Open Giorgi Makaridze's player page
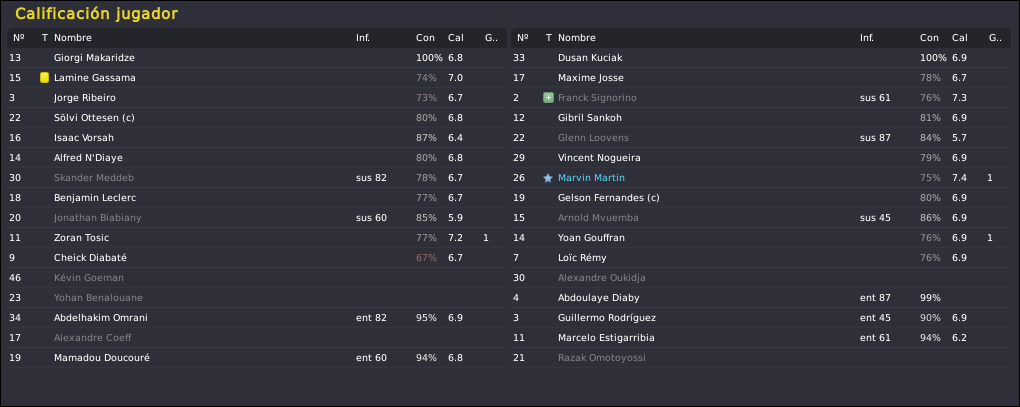 [94, 58]
